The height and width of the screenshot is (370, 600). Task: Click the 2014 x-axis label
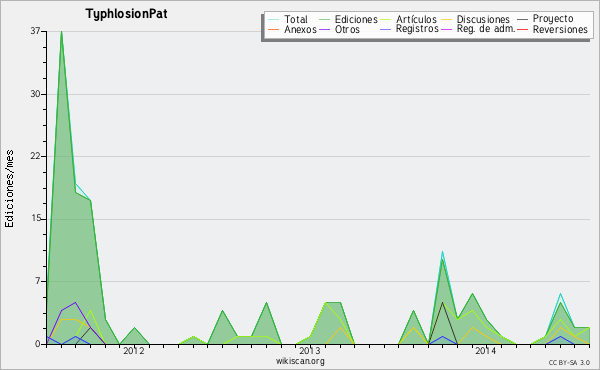486,351
